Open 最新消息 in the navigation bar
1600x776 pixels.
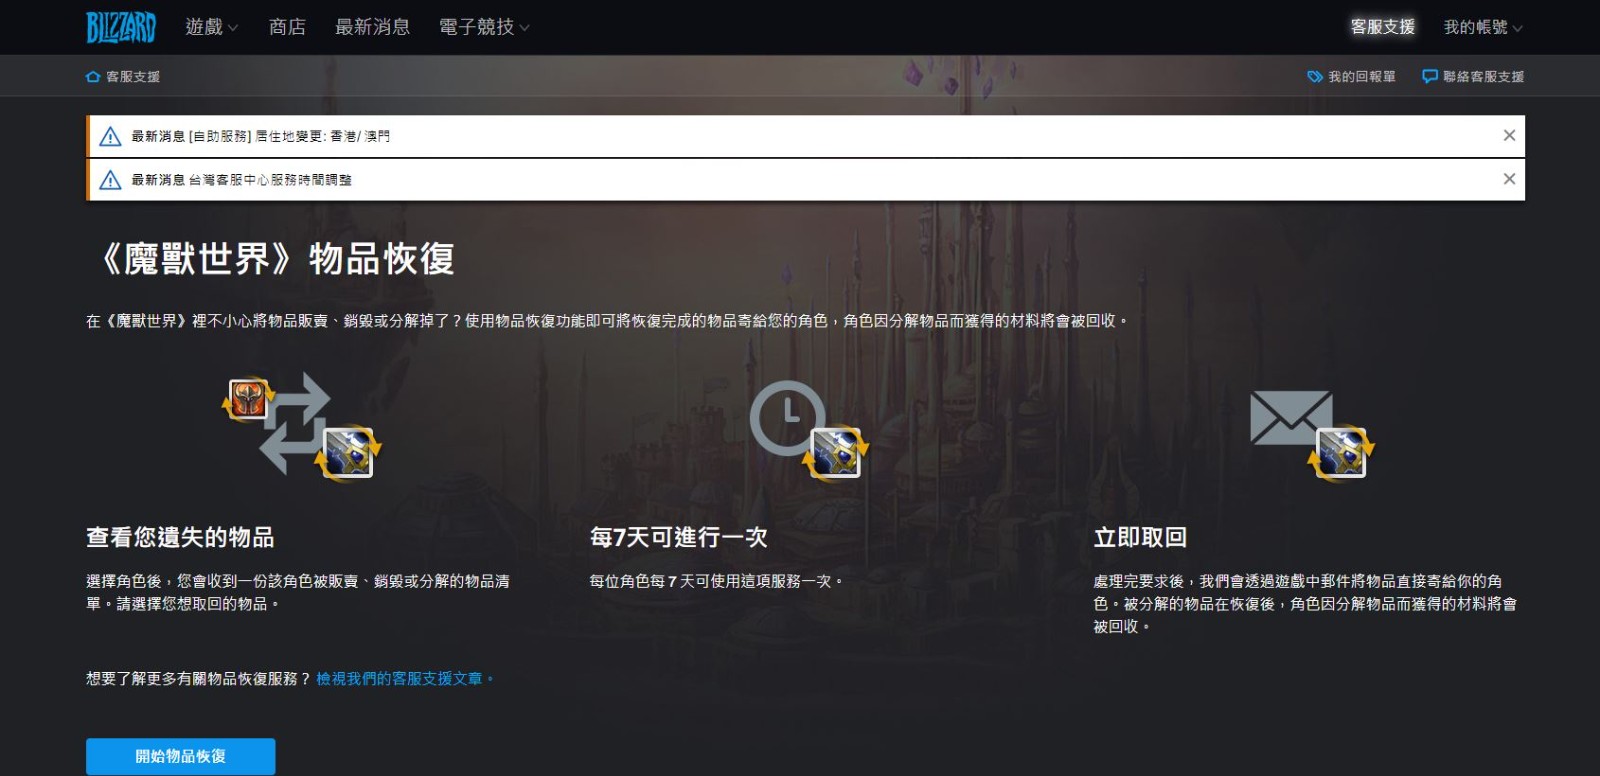372,27
